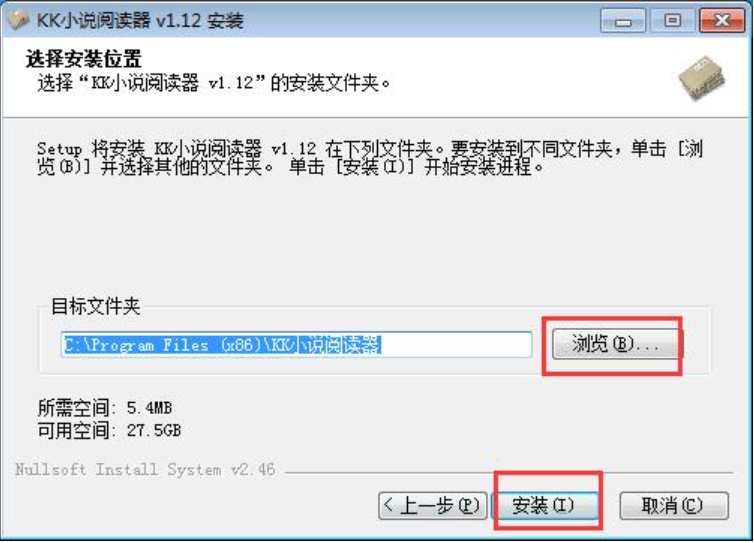Click the 选择安装位置 header title
The image size is (754, 543).
pos(83,59)
